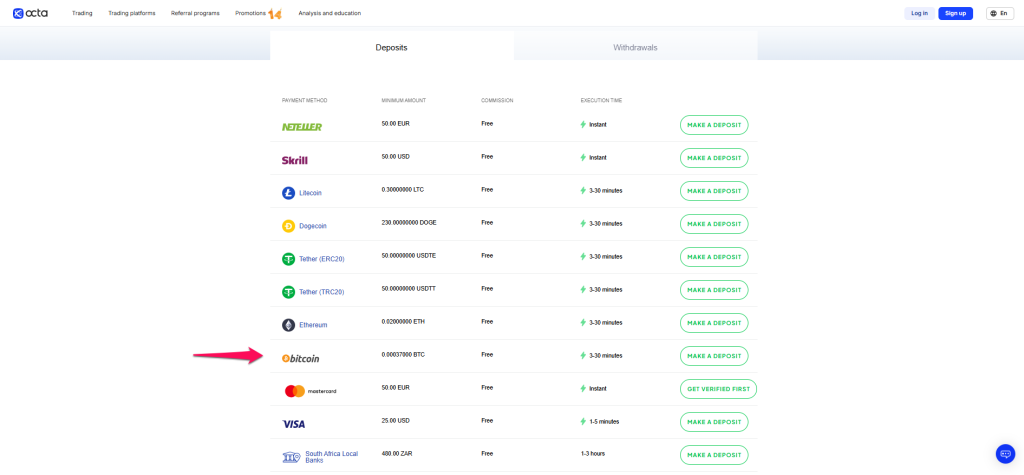The image size is (1024, 475).
Task: Open the Trading menu
Action: [x=82, y=13]
